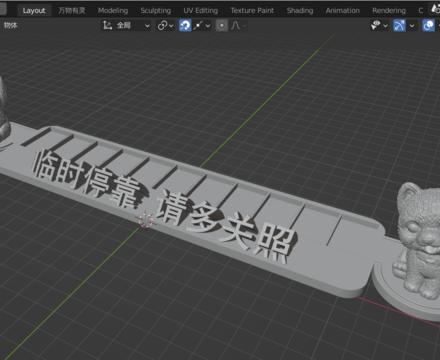Toggle proportional editing circle icon
Viewport: 440px width, 360px height.
(222, 25)
